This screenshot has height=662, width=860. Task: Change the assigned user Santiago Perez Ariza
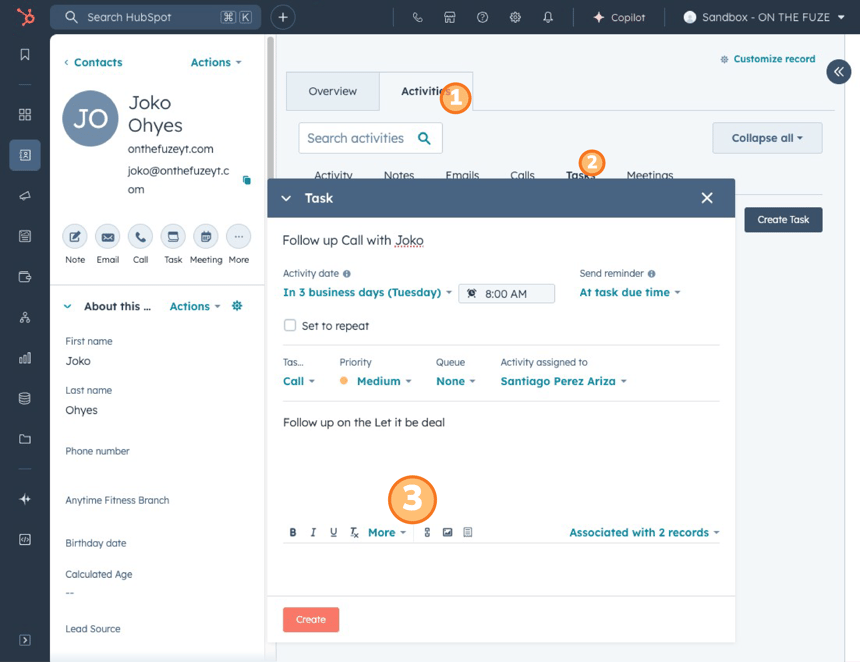coord(563,381)
